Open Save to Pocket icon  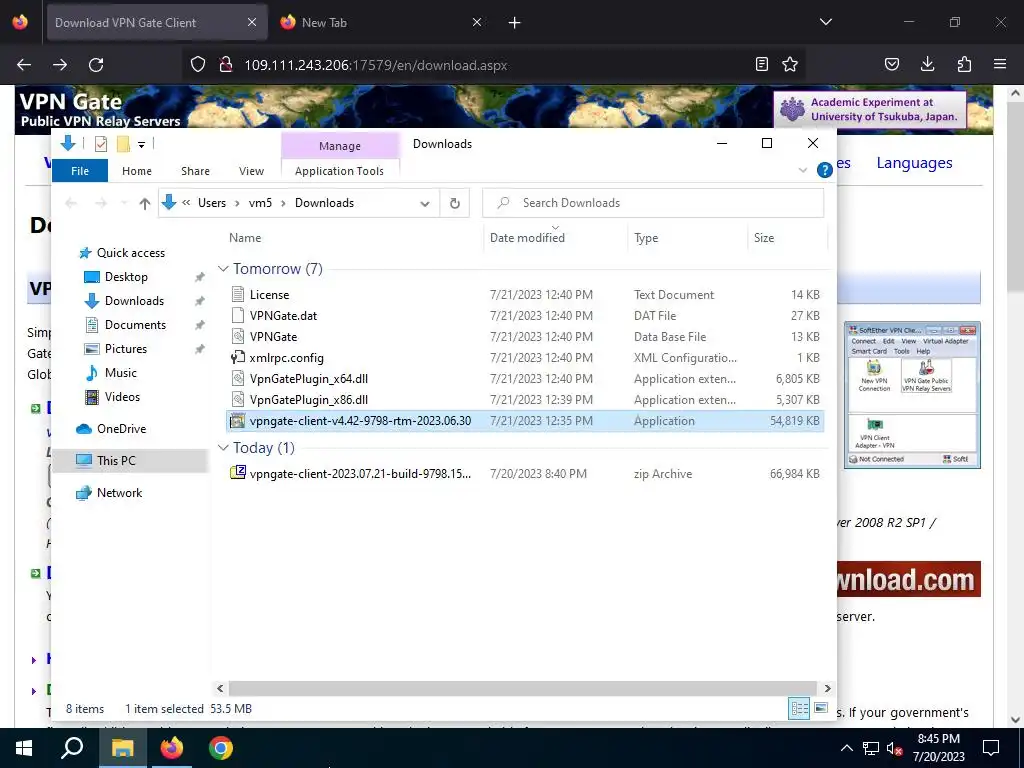[891, 64]
